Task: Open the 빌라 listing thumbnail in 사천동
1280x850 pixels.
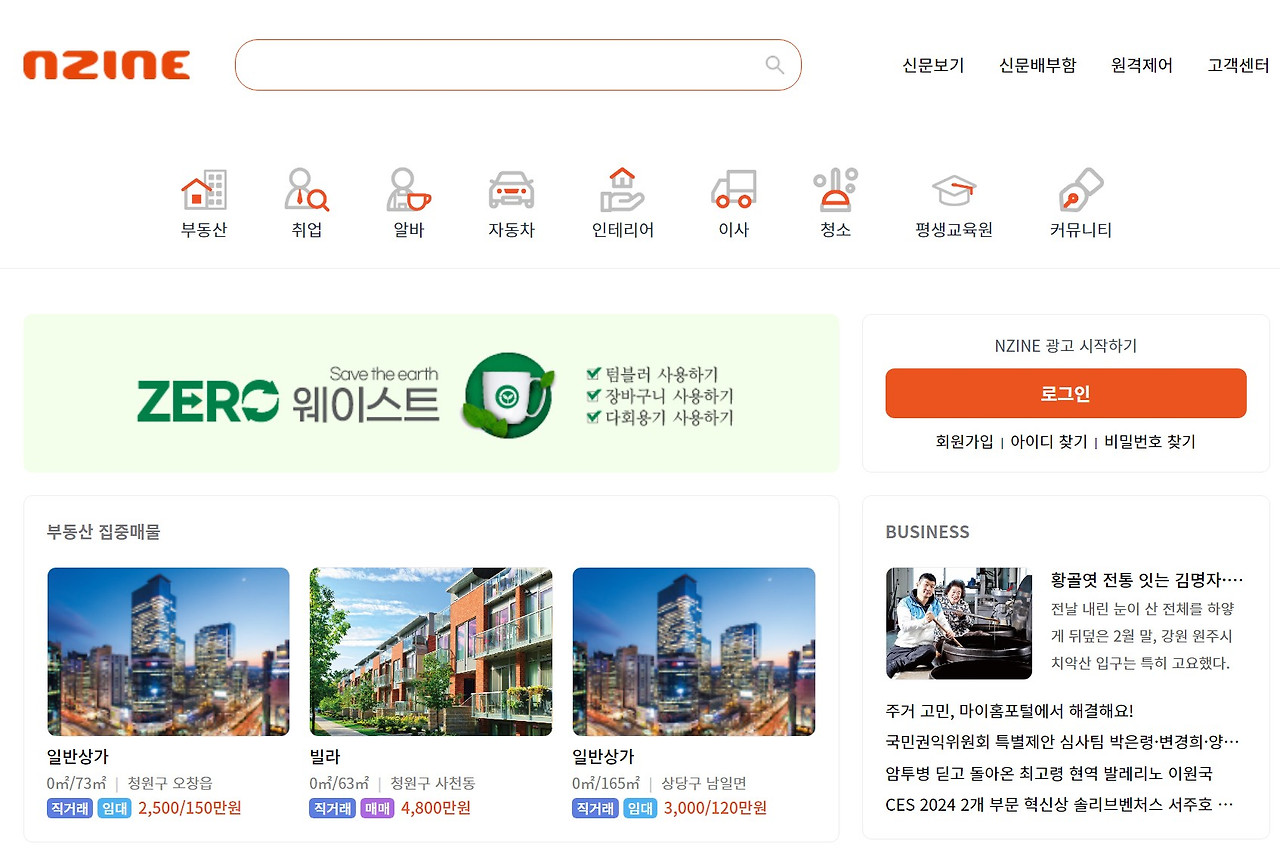Action: pos(430,651)
